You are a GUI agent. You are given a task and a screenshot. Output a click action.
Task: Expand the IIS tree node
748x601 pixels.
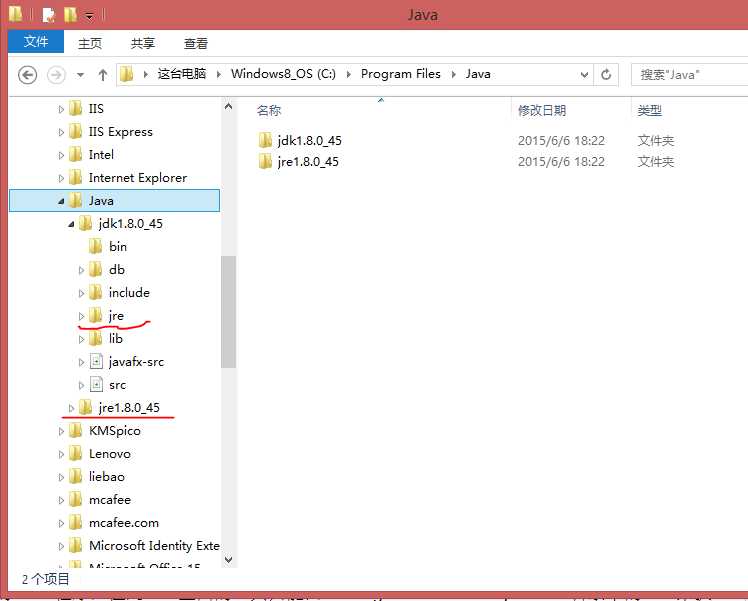[x=61, y=109]
